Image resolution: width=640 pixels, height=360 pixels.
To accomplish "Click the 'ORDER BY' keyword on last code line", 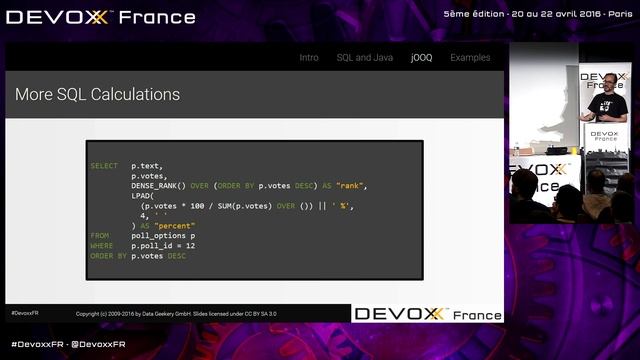I will (108, 256).
